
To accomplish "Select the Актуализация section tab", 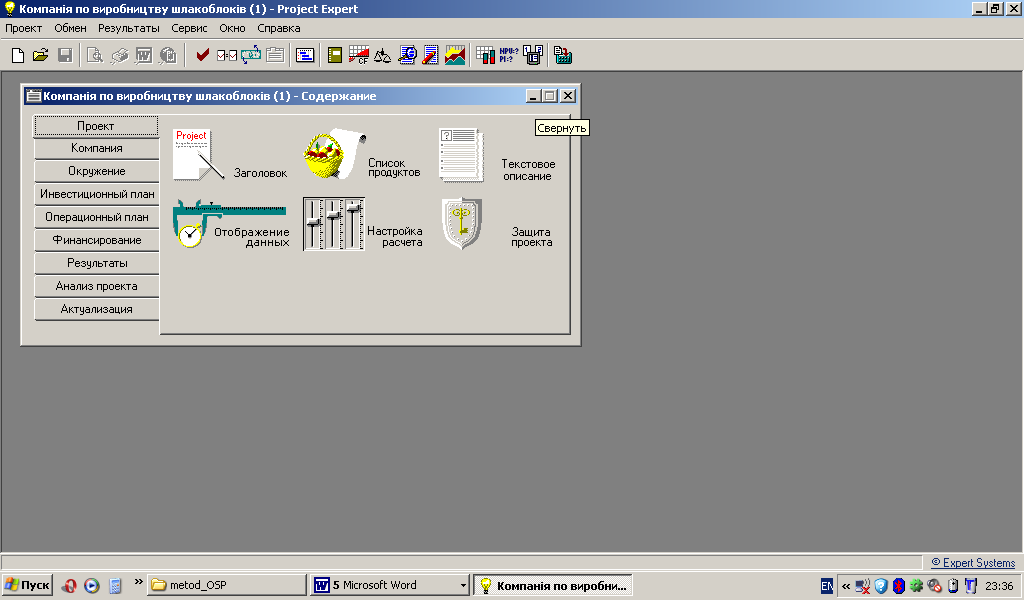I will 96,309.
